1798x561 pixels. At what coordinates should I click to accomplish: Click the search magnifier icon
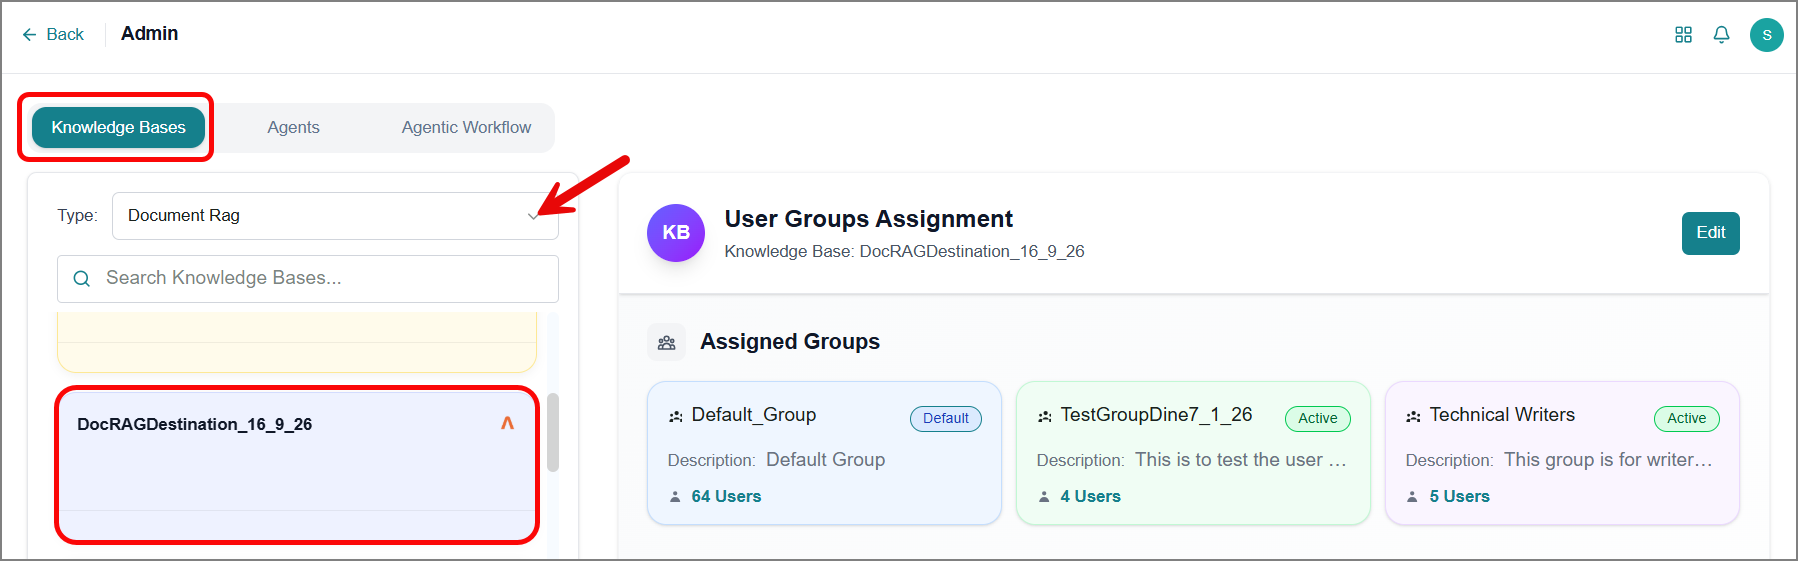click(x=82, y=279)
